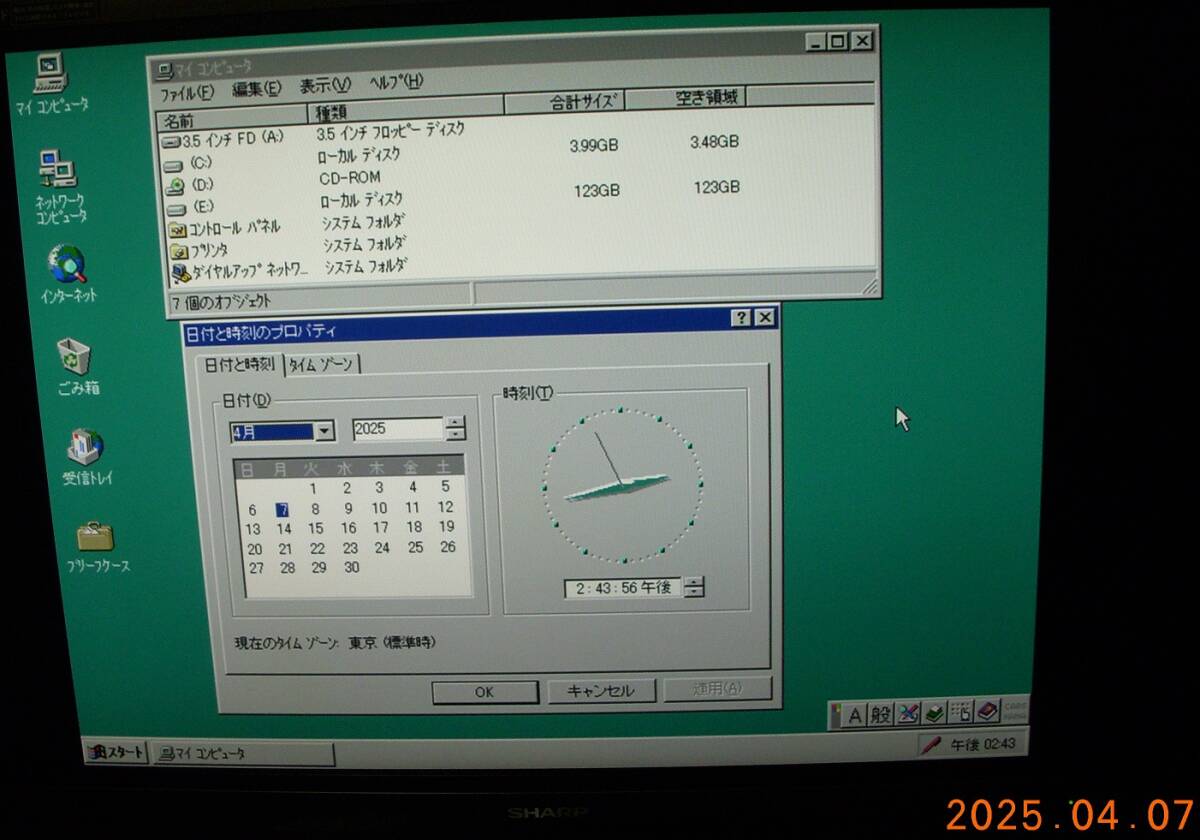Screen dimensions: 1200x840
Task: Select the local disk (E:) drive
Action: click(x=189, y=207)
